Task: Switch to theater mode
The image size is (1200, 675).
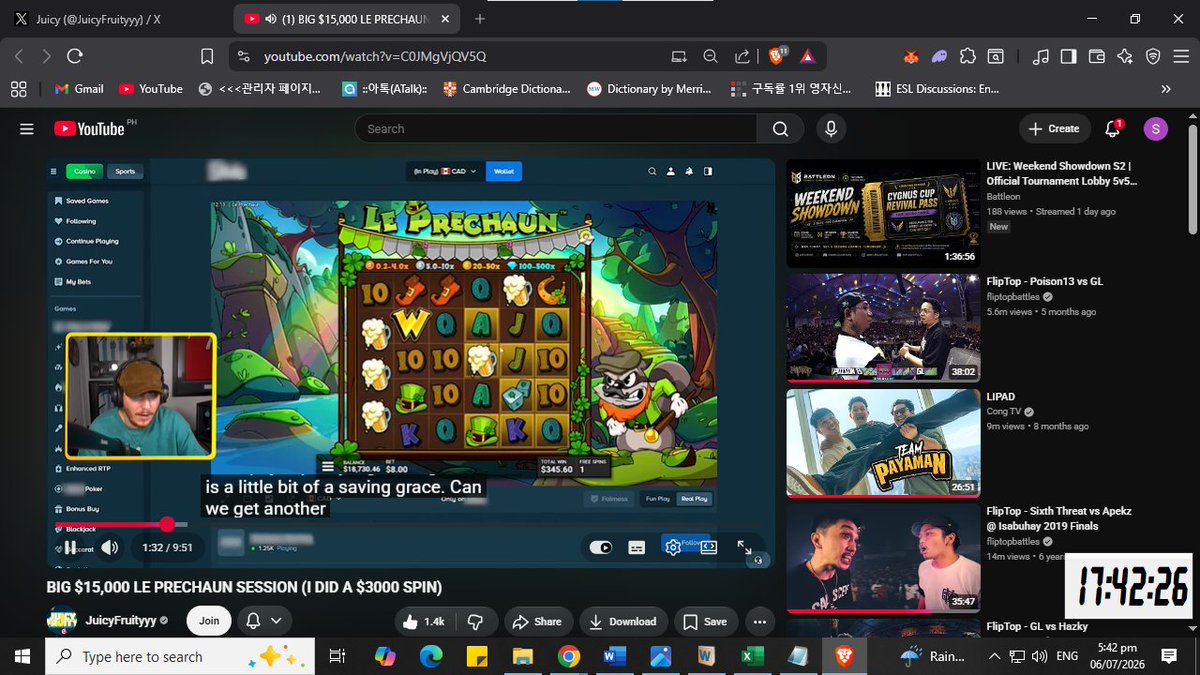Action: [x=709, y=547]
